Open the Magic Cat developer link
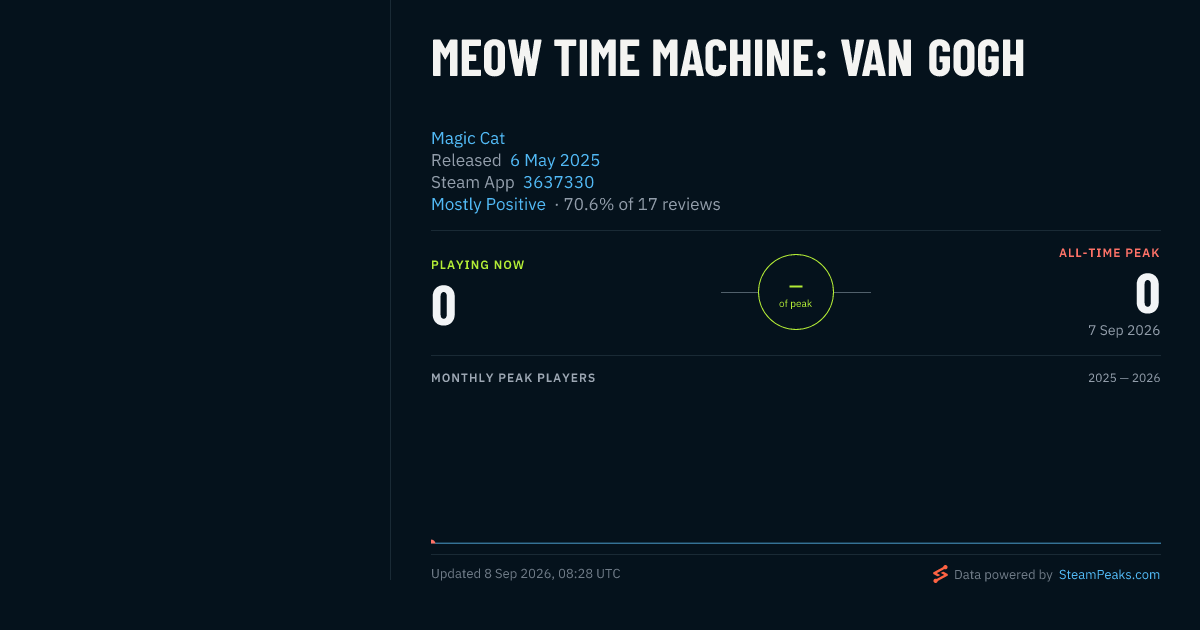Screen dimensions: 1200x630 pyautogui.click(x=468, y=138)
